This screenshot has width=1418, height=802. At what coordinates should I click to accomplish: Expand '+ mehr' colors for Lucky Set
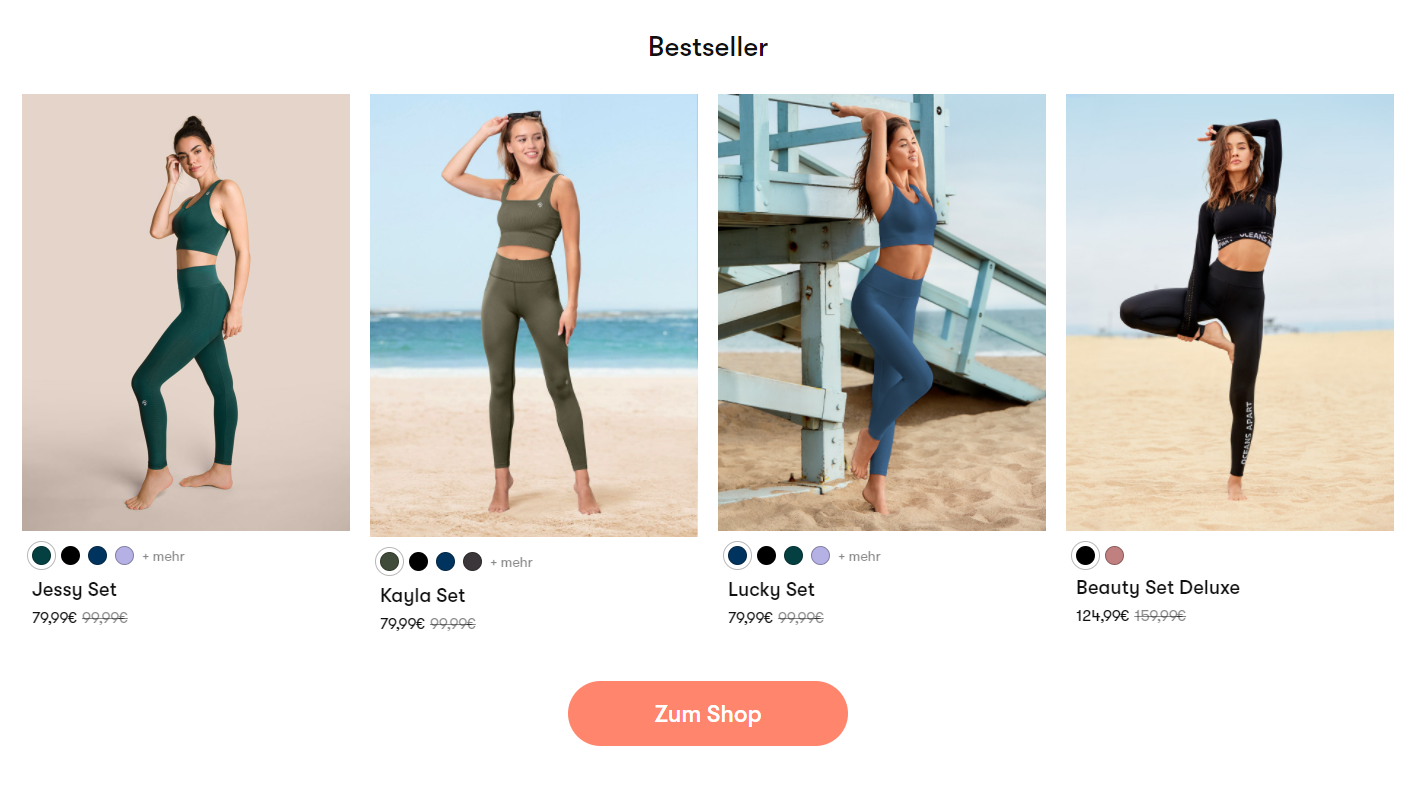click(859, 557)
